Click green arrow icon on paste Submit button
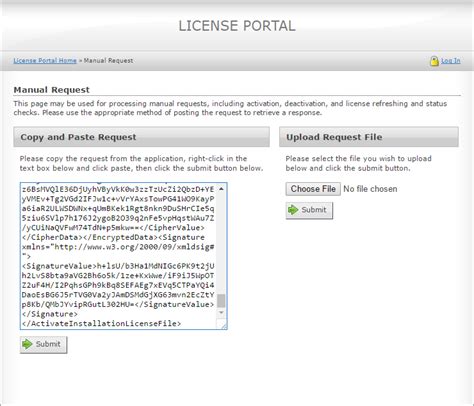The width and height of the screenshot is (474, 406). click(27, 344)
